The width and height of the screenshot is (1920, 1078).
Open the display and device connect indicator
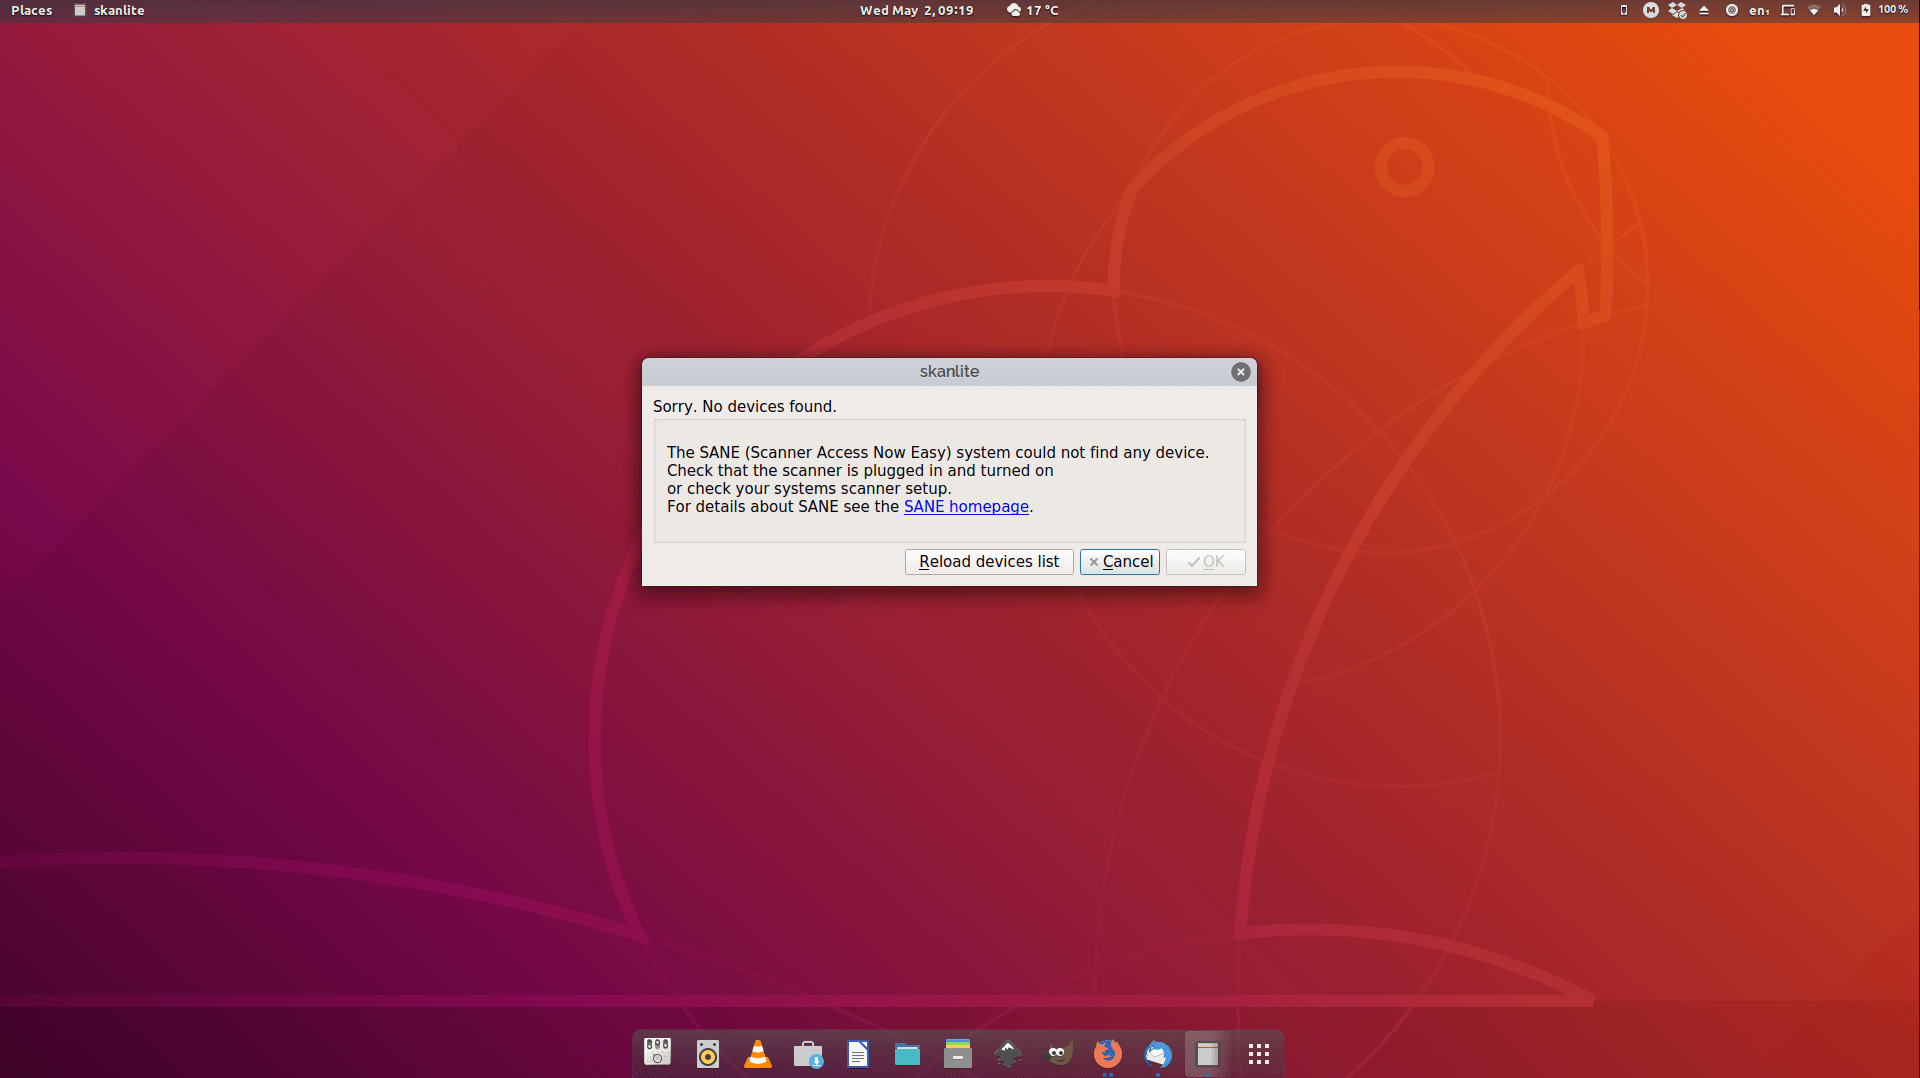[1788, 11]
